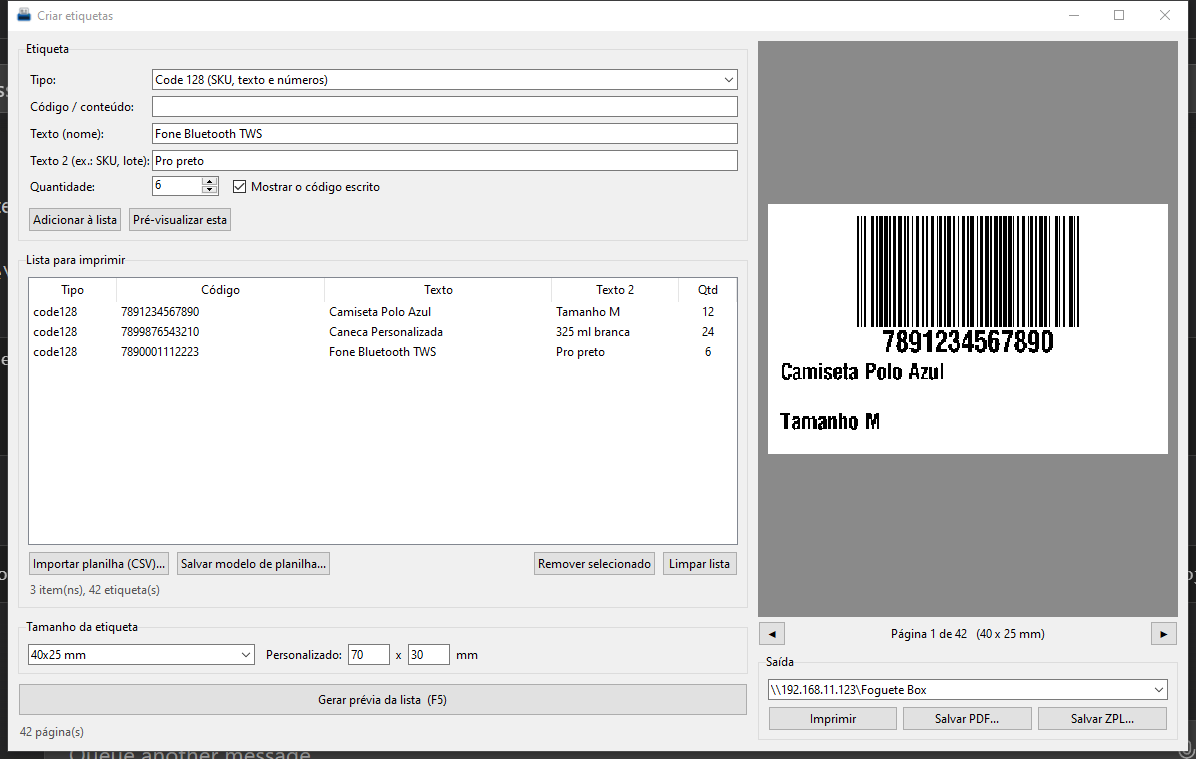Click custom height field showing 30
Image resolution: width=1196 pixels, height=759 pixels.
tap(428, 654)
